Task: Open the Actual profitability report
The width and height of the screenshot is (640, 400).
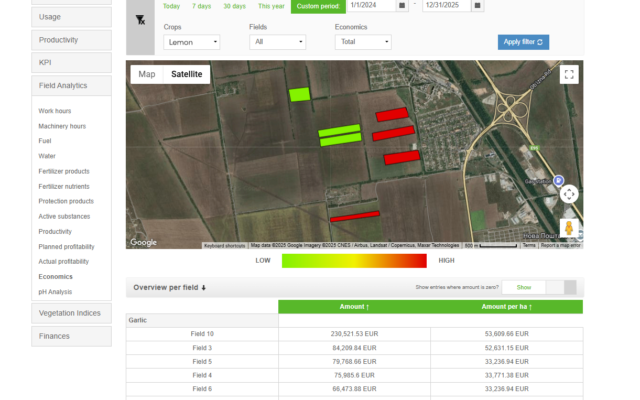Action: (63, 262)
